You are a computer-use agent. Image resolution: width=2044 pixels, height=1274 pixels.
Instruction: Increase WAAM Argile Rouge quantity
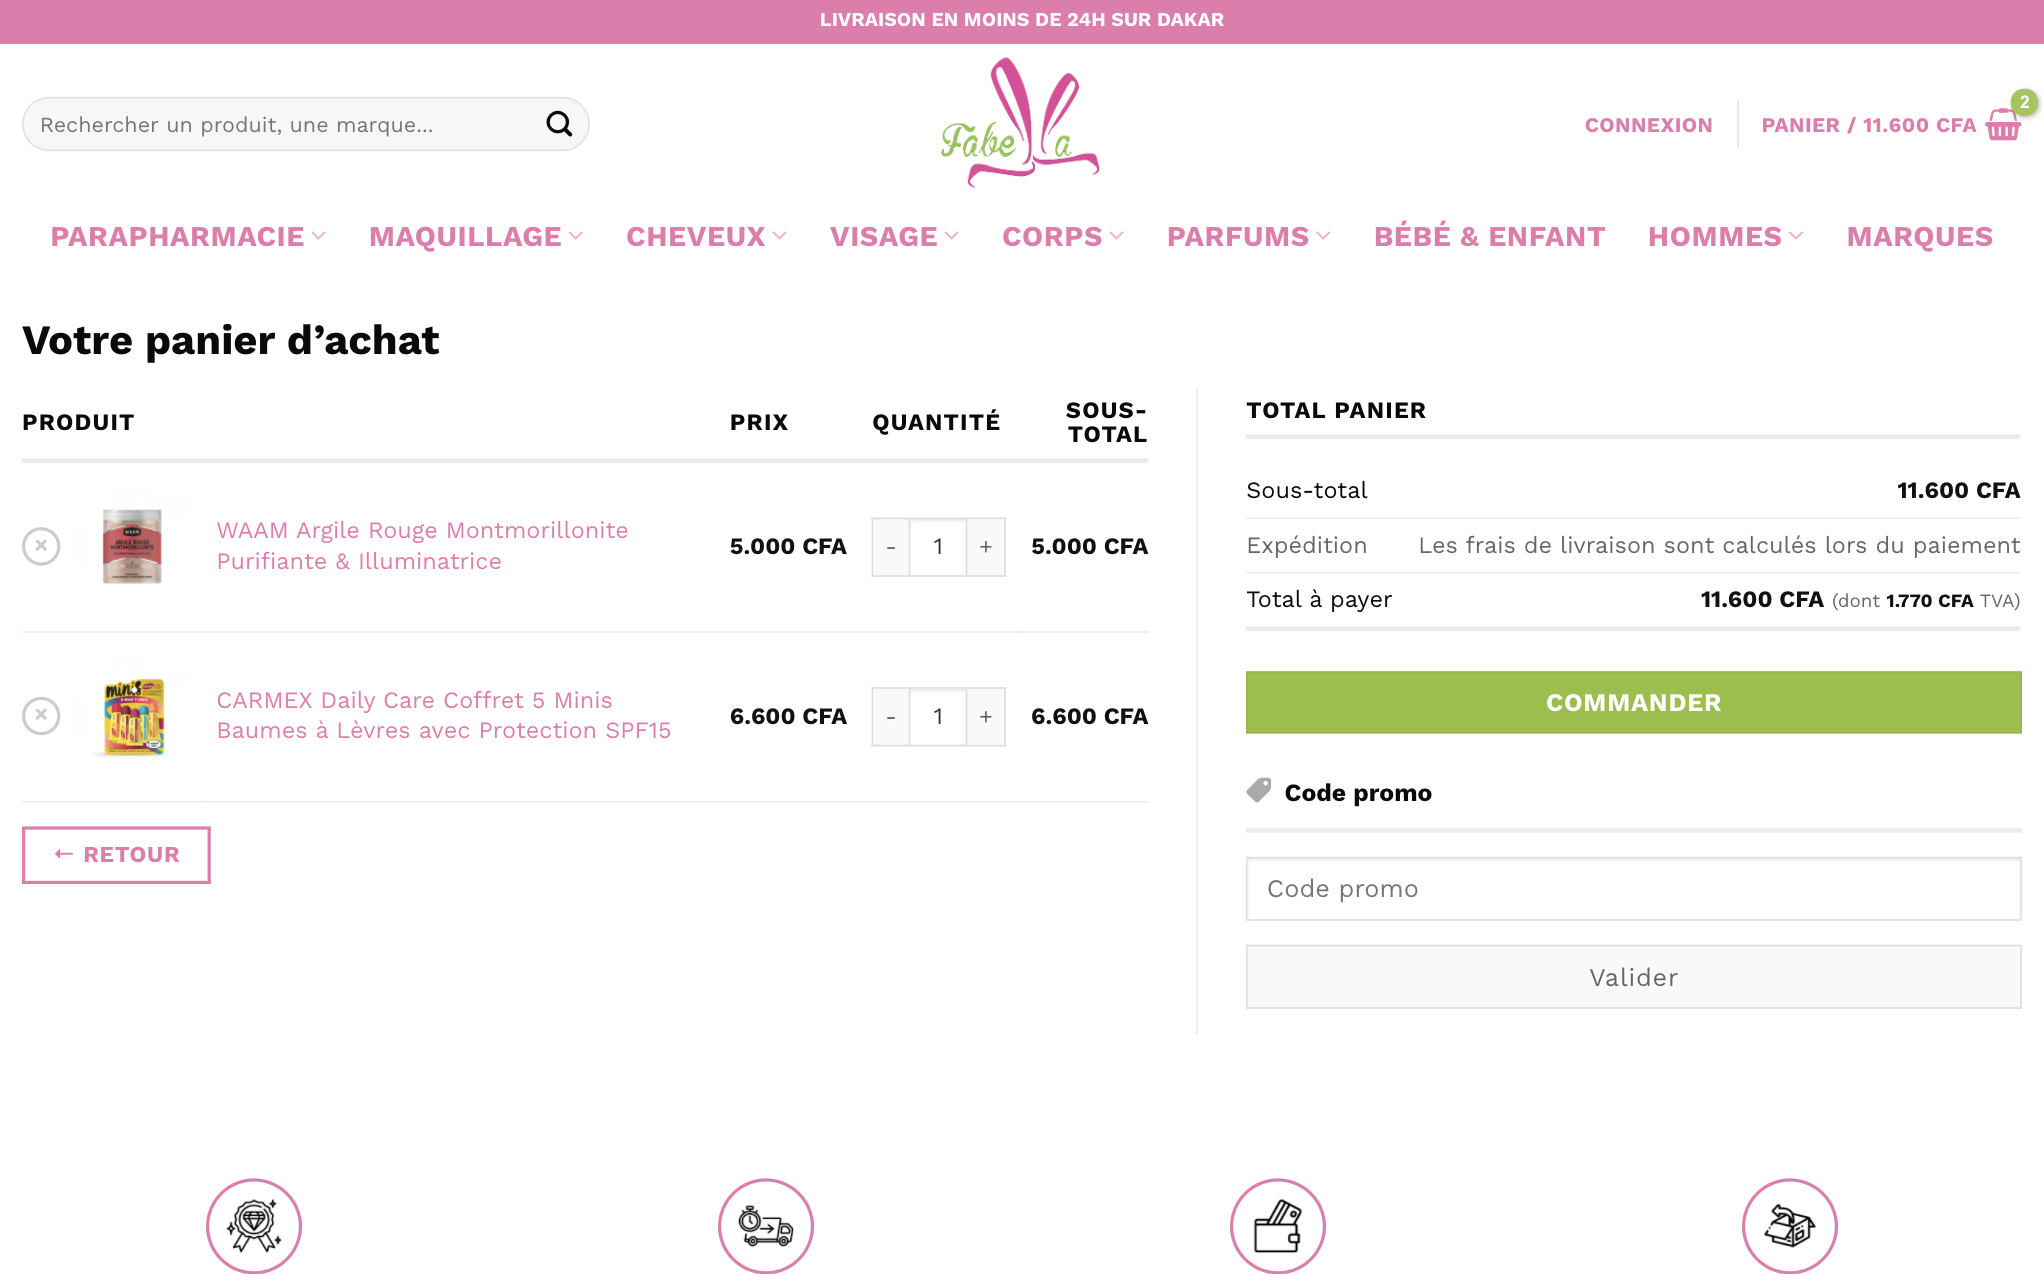pos(986,547)
